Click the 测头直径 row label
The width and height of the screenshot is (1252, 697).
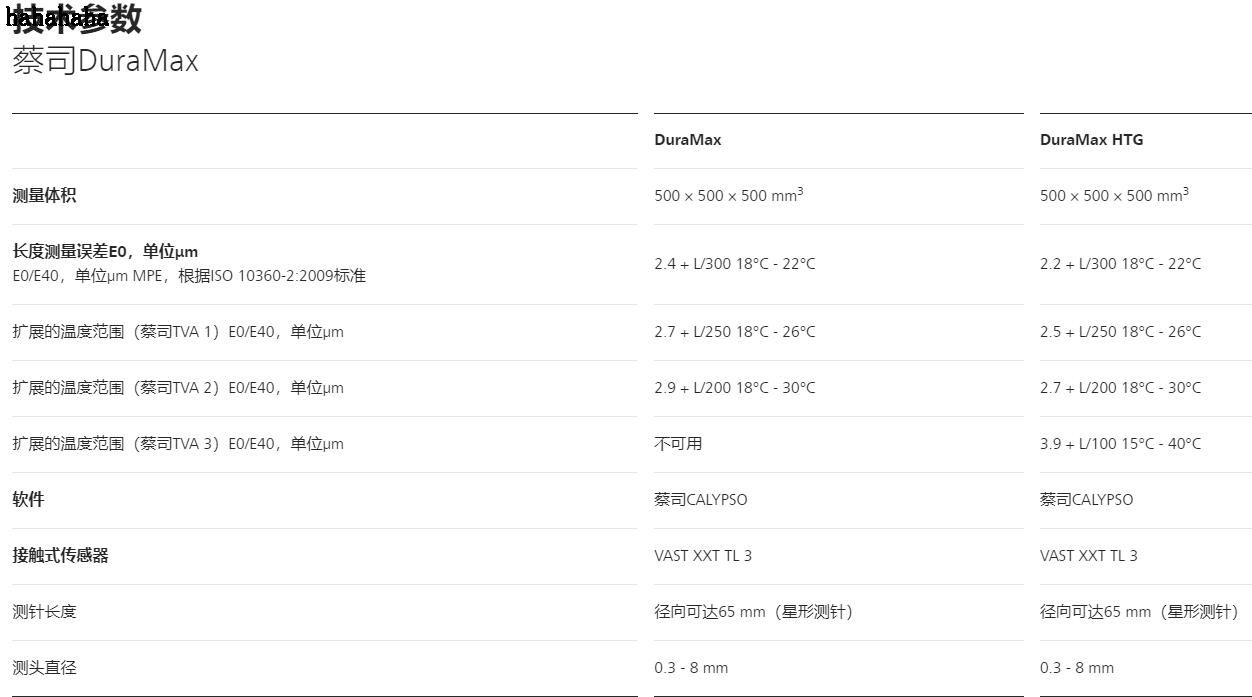point(44,668)
